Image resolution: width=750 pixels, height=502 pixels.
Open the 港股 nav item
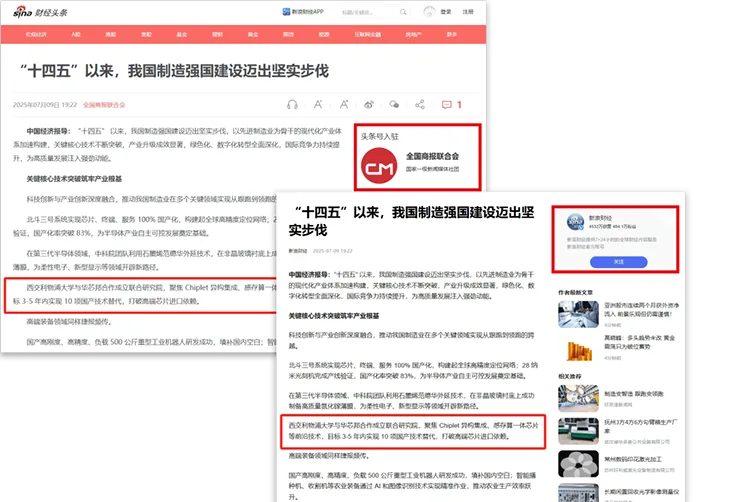111,34
